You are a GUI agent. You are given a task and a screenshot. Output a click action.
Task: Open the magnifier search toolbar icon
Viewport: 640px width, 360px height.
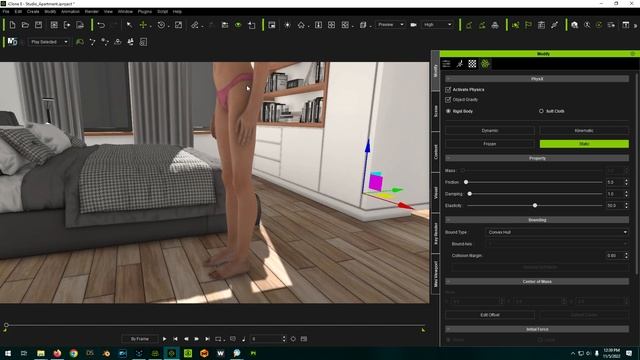[587, 25]
